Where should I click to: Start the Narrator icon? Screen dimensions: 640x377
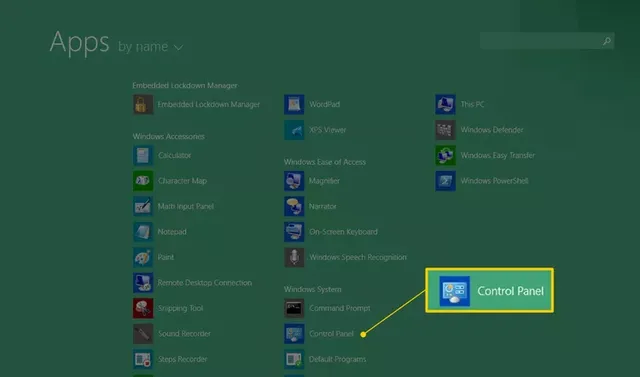pyautogui.click(x=294, y=206)
